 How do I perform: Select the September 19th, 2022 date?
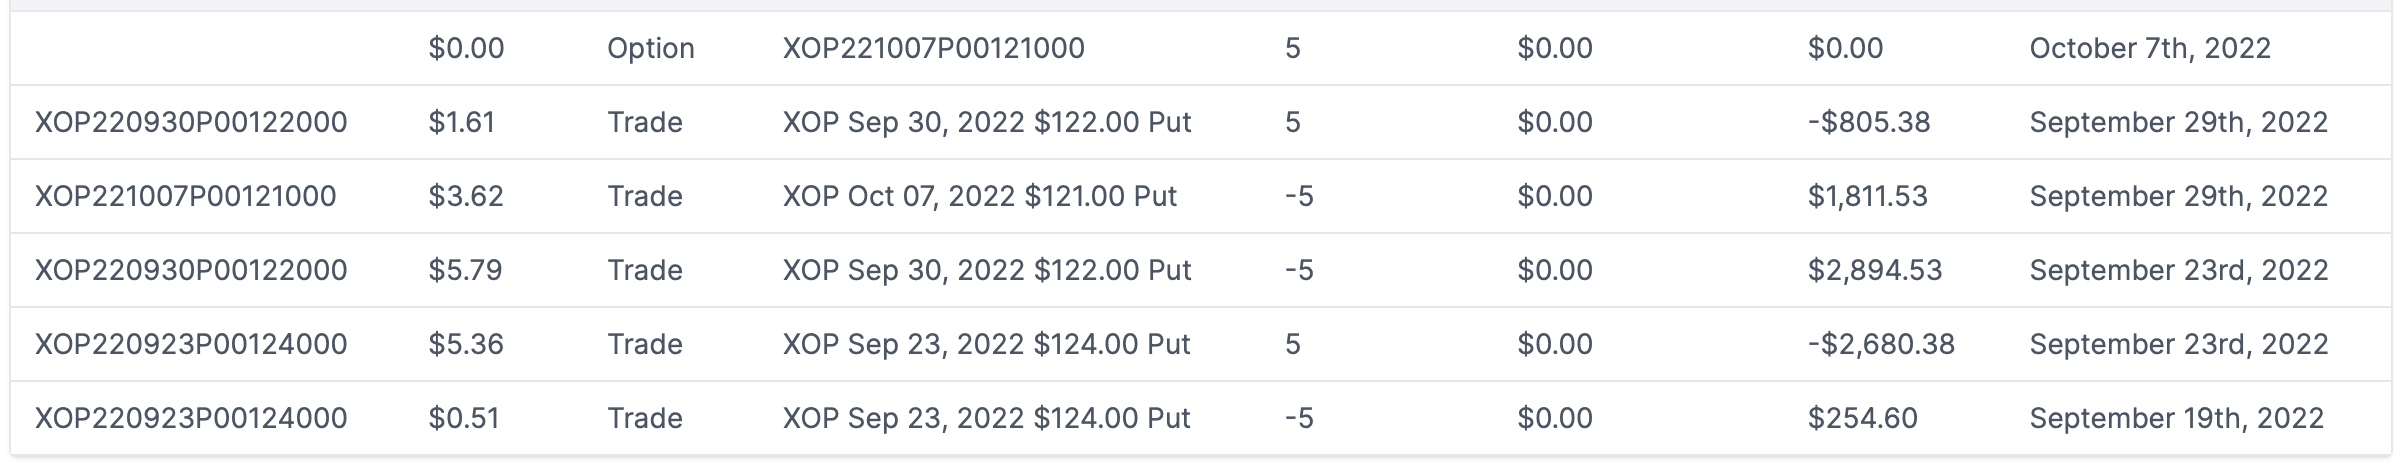(x=2176, y=418)
